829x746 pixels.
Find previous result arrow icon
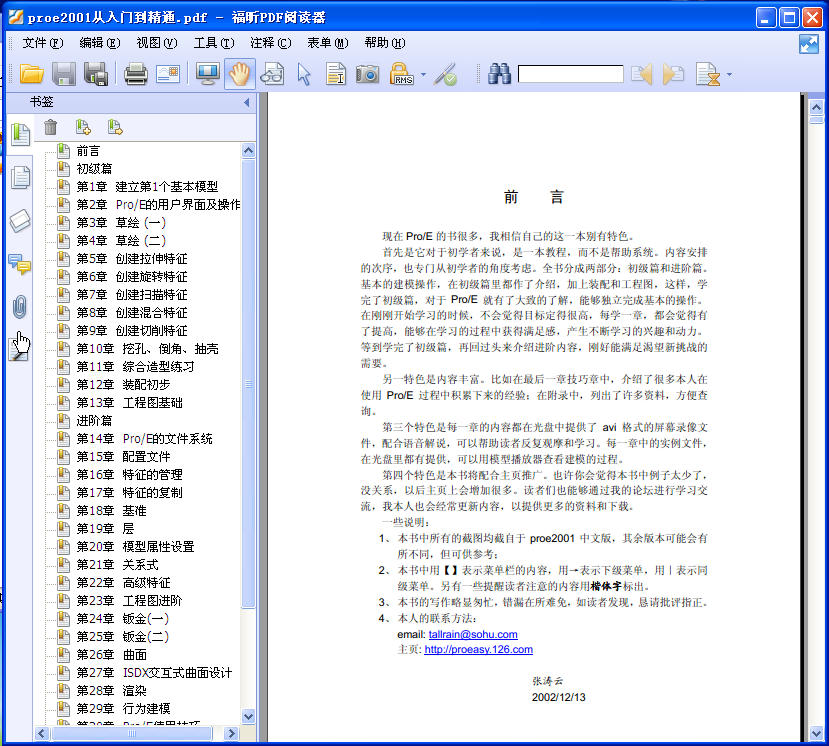pos(642,74)
